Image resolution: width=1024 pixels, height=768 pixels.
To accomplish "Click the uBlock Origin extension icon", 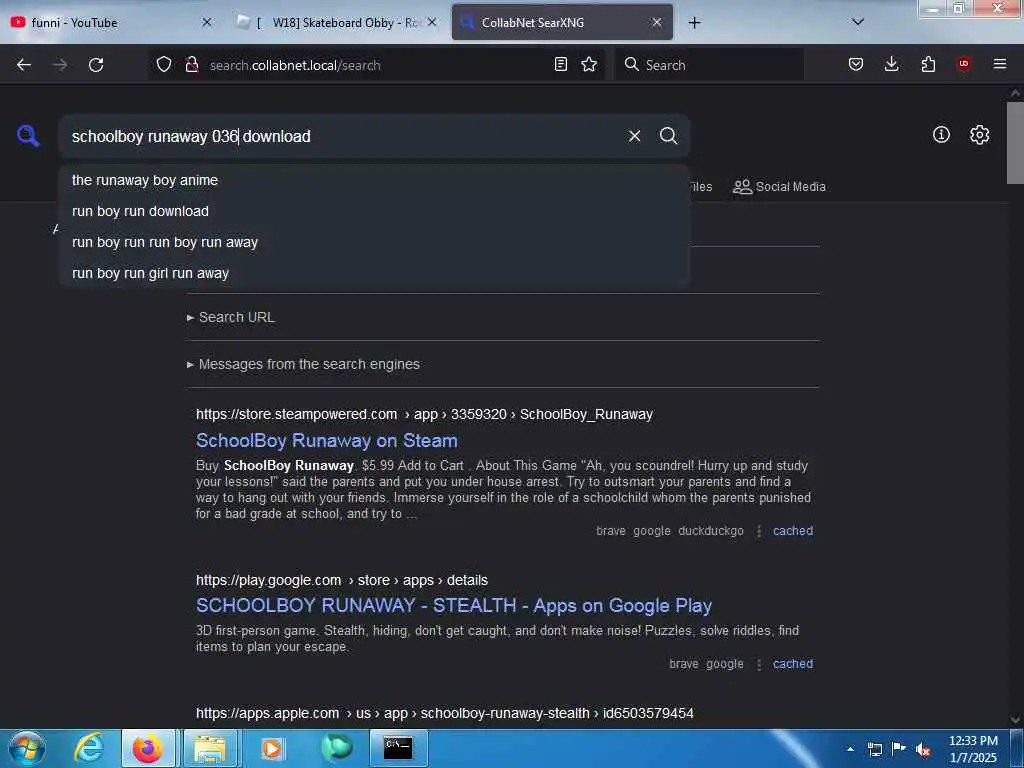I will pos(963,64).
